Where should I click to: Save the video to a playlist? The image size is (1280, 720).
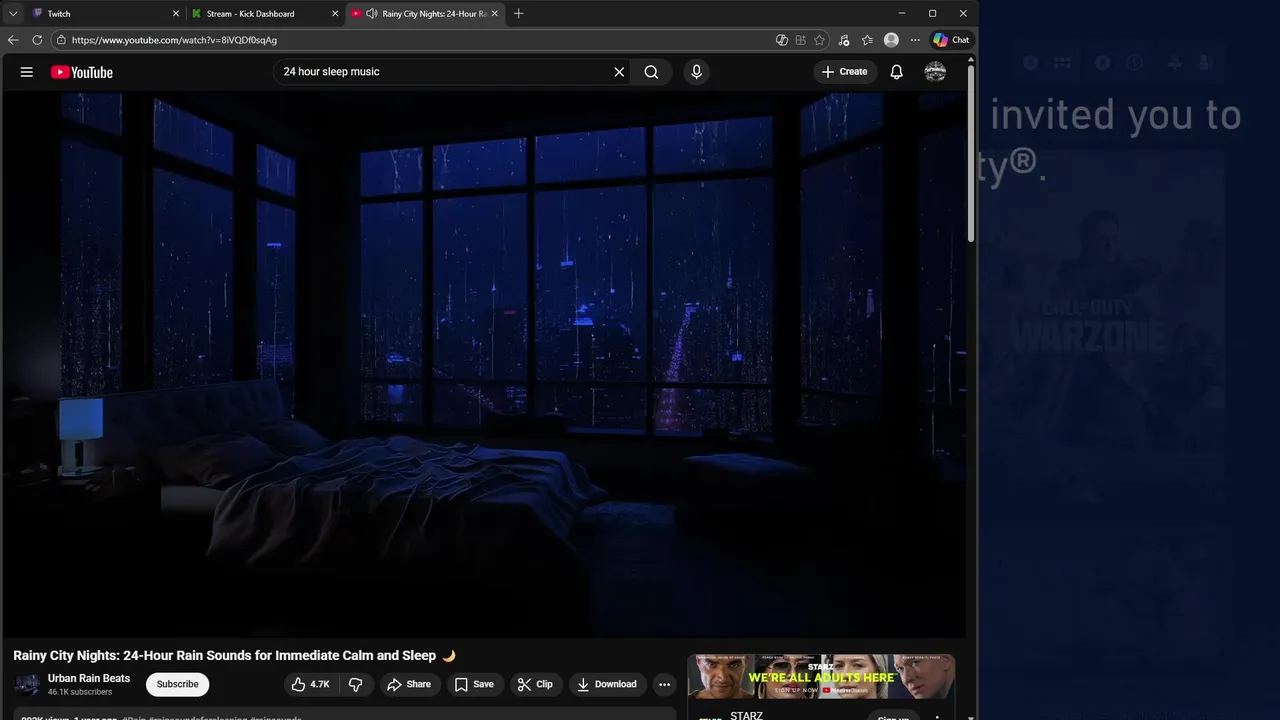click(474, 684)
